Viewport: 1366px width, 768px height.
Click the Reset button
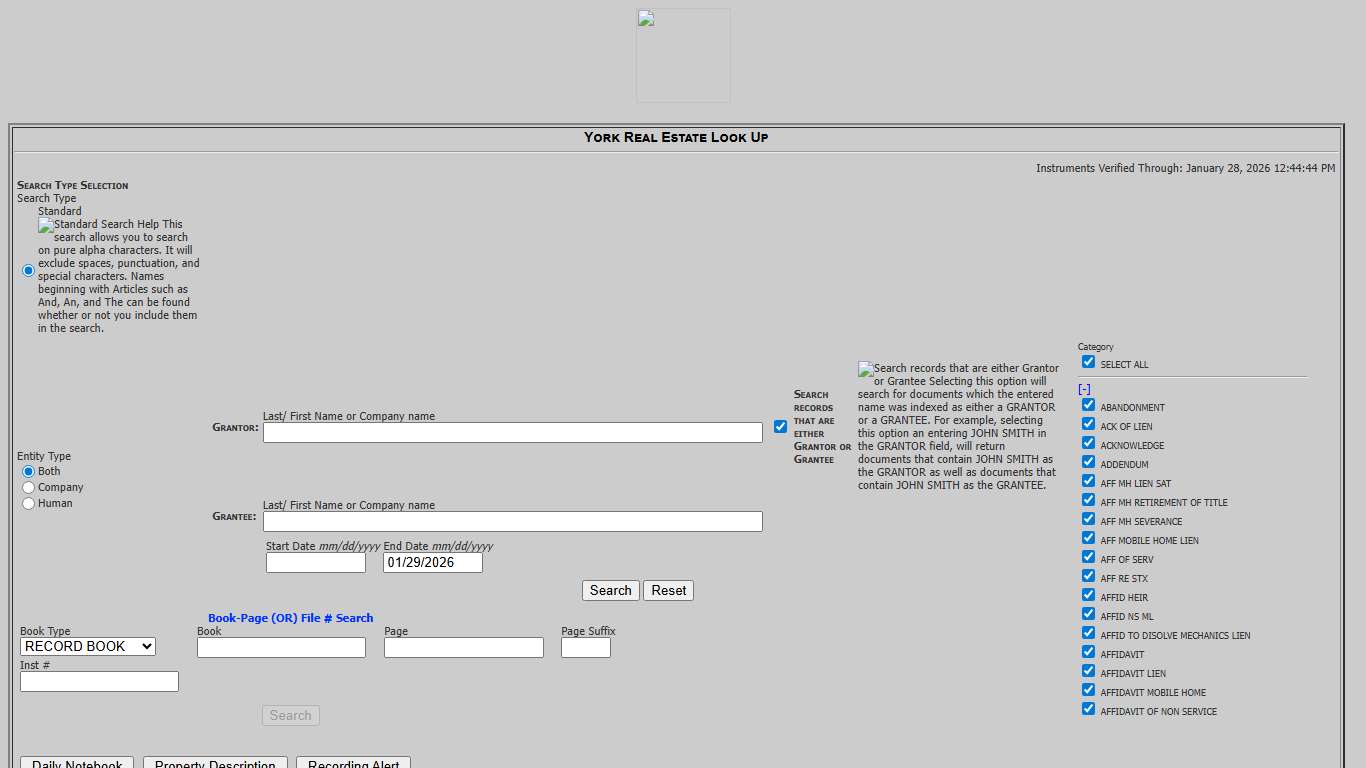click(x=668, y=590)
